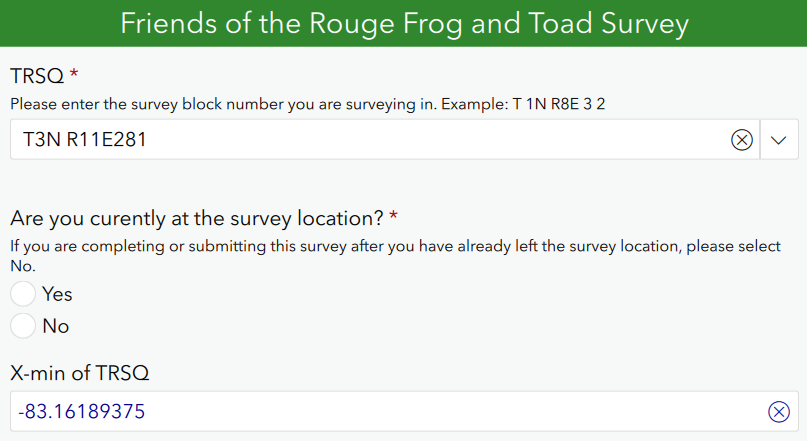This screenshot has height=441, width=807.
Task: Click the "No" option text label
Action: 55,325
